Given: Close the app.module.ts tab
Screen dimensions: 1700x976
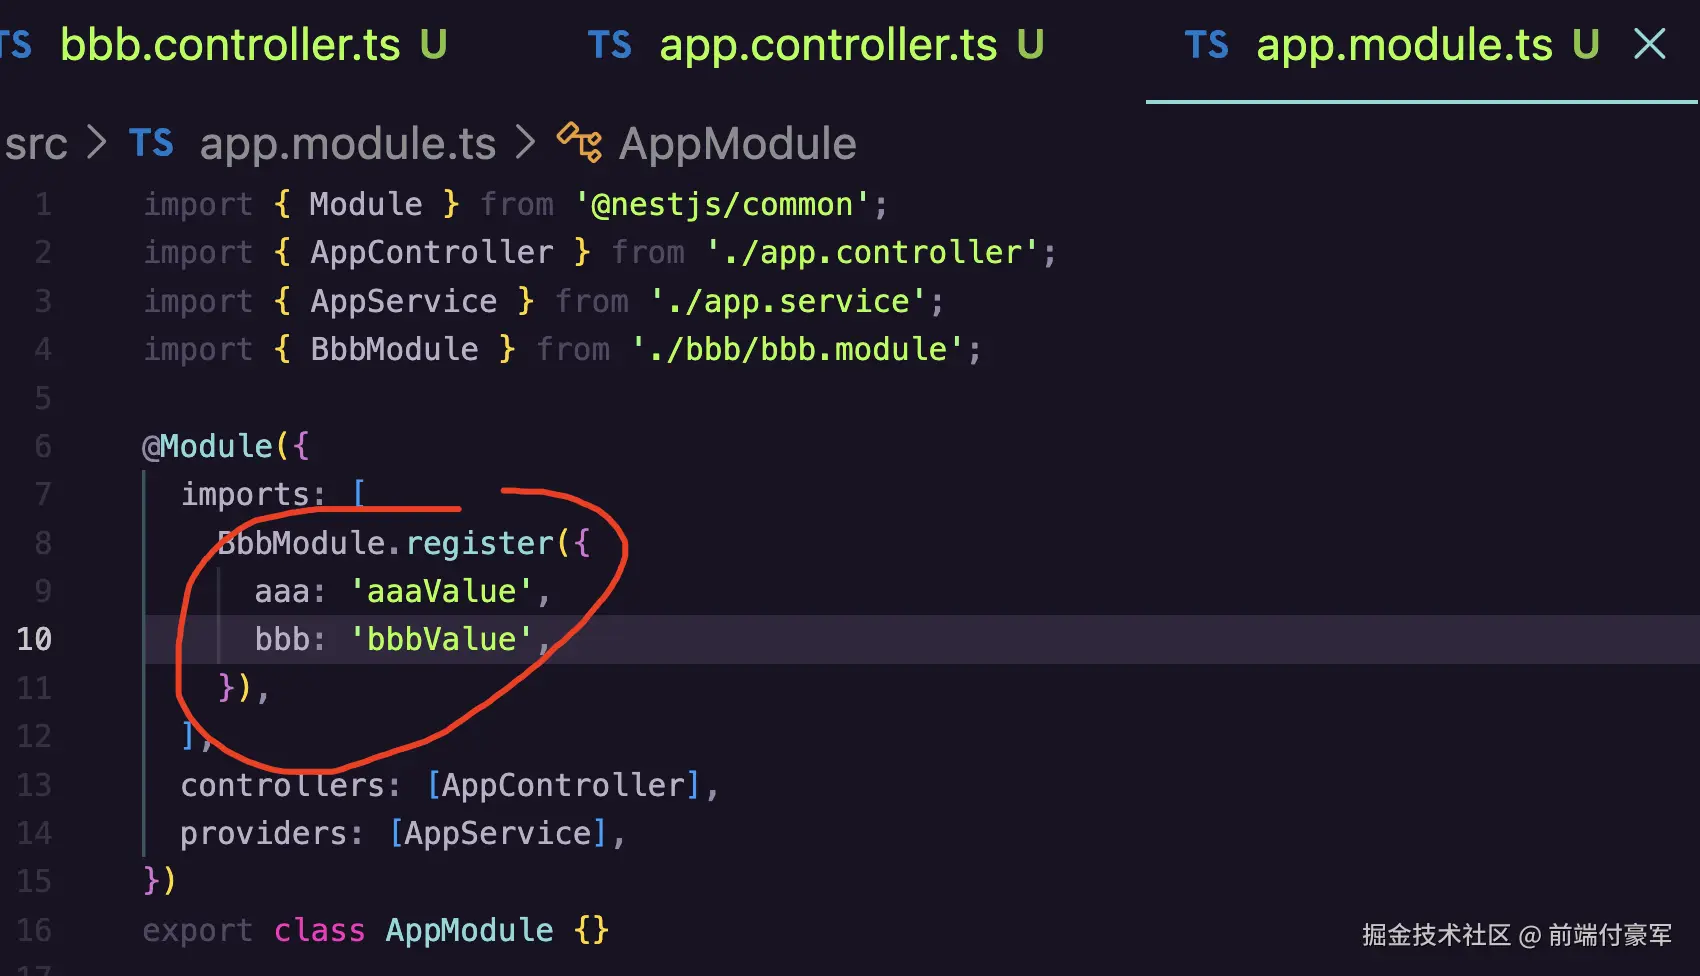Looking at the screenshot, I should 1649,44.
